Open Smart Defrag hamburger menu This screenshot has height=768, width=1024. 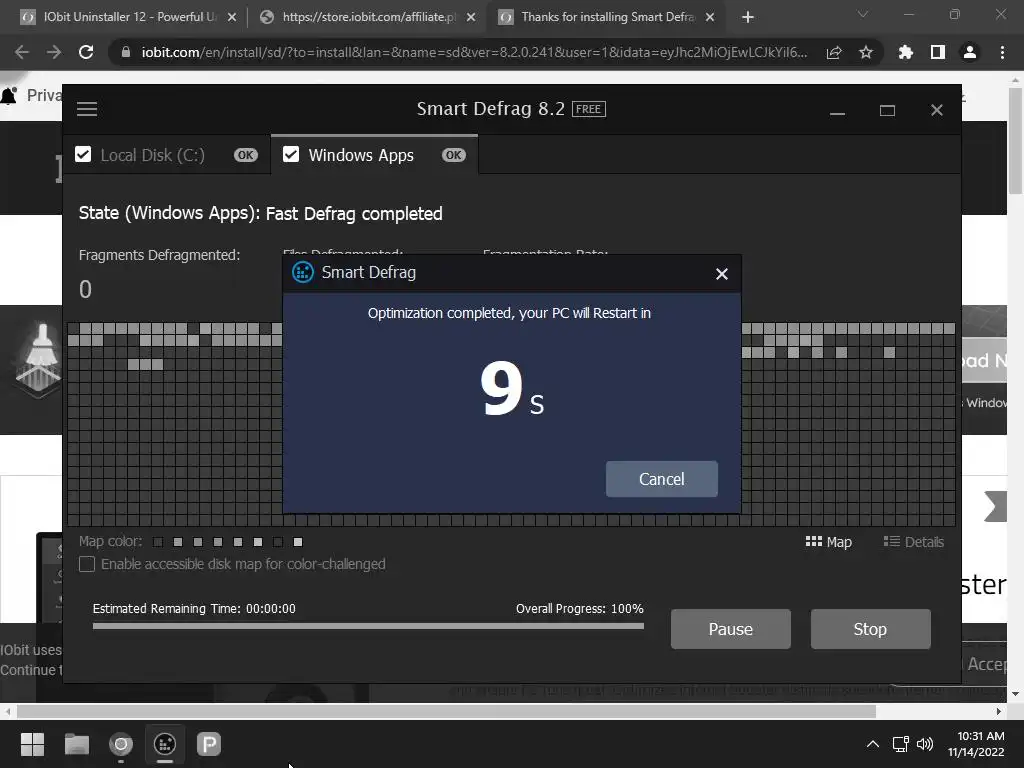point(87,109)
